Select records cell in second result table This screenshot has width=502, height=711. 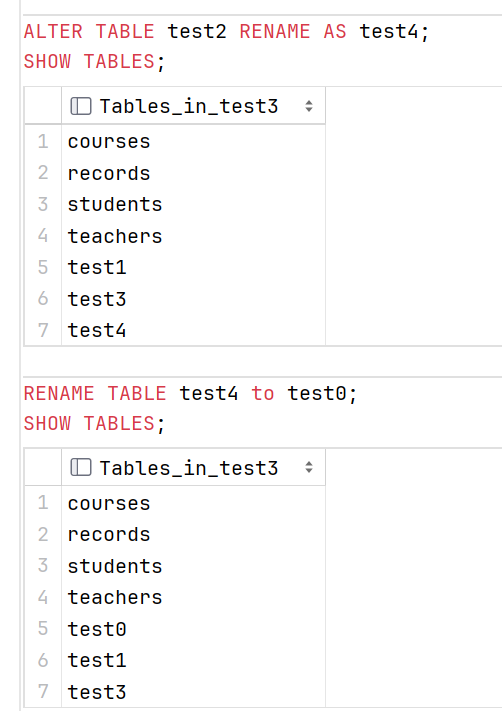[193, 535]
